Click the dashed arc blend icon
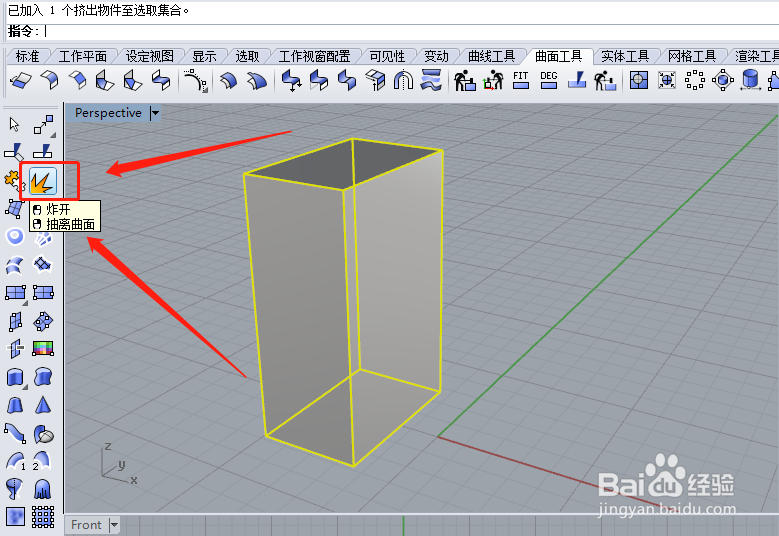779x536 pixels. [195, 80]
